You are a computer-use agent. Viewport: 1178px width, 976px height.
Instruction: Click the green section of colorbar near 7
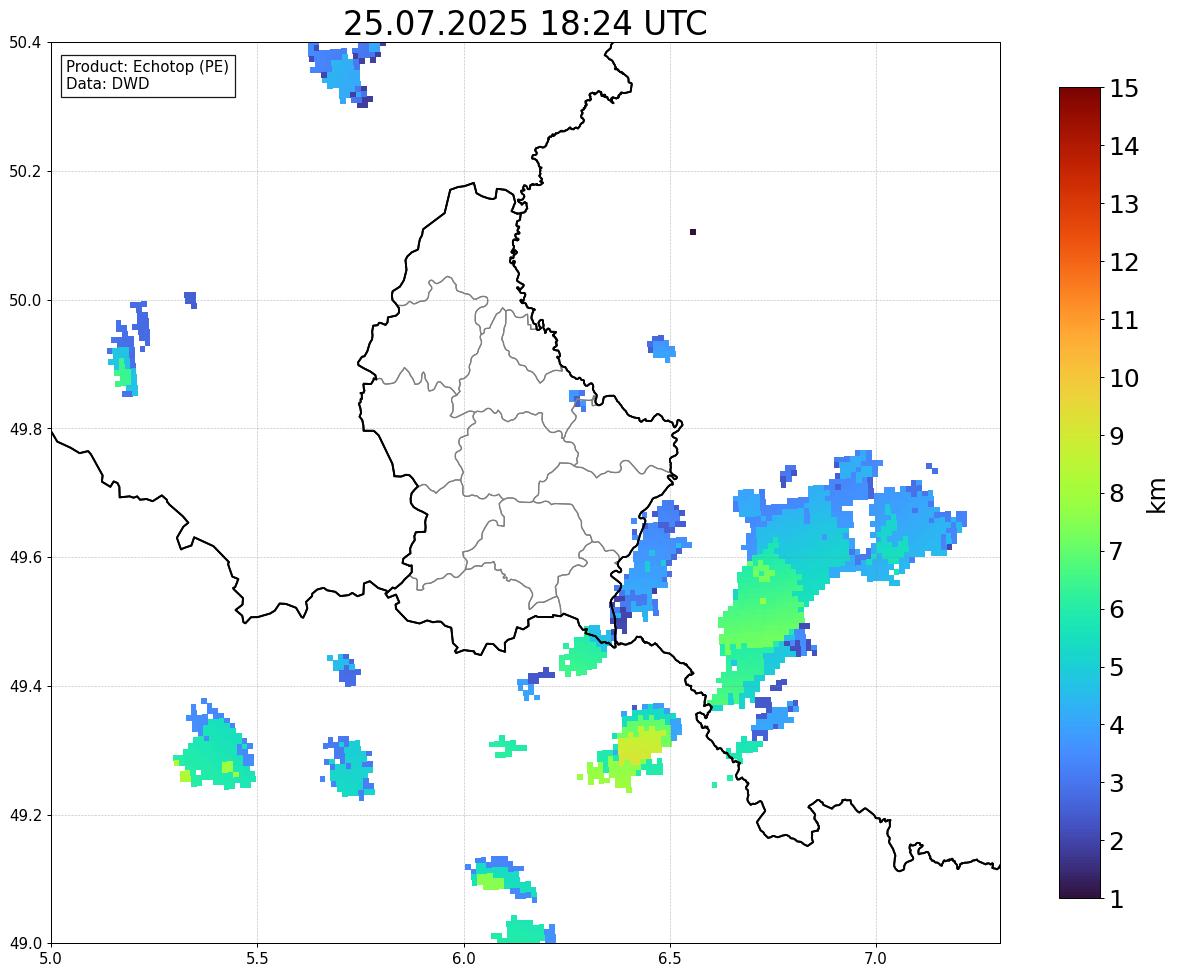pos(1080,551)
